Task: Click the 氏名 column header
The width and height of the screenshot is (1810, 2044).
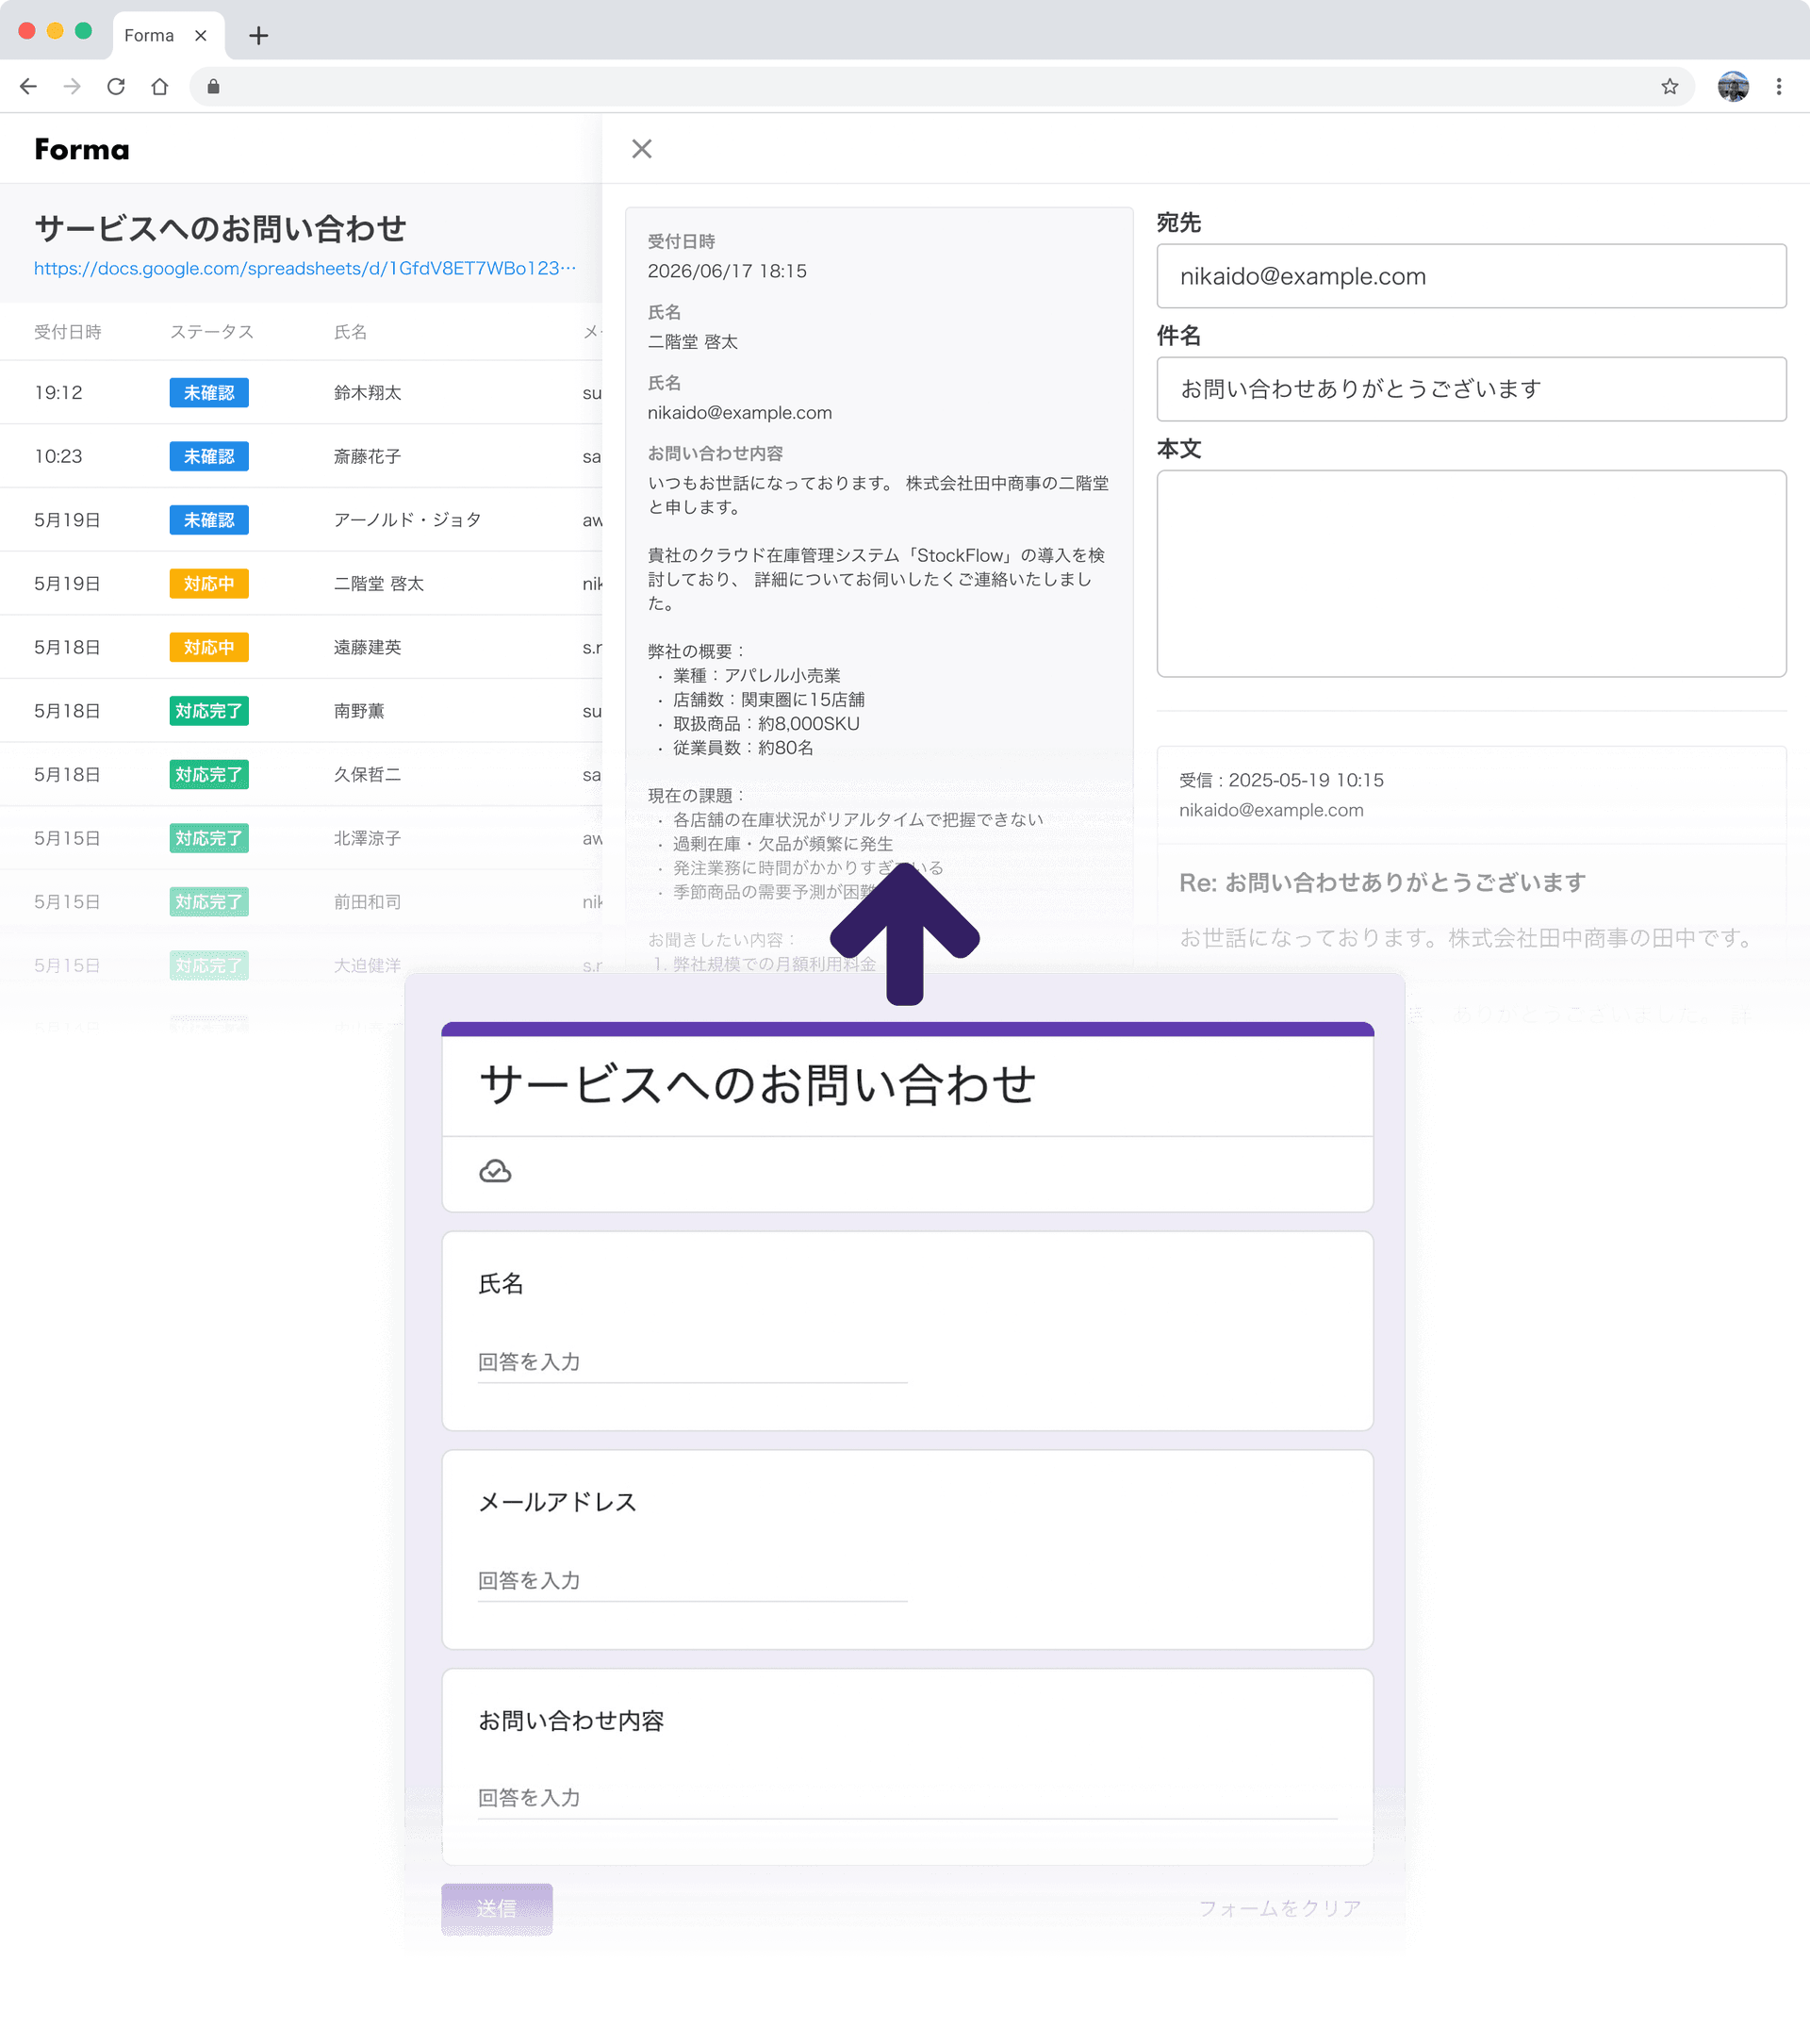Action: coord(351,332)
